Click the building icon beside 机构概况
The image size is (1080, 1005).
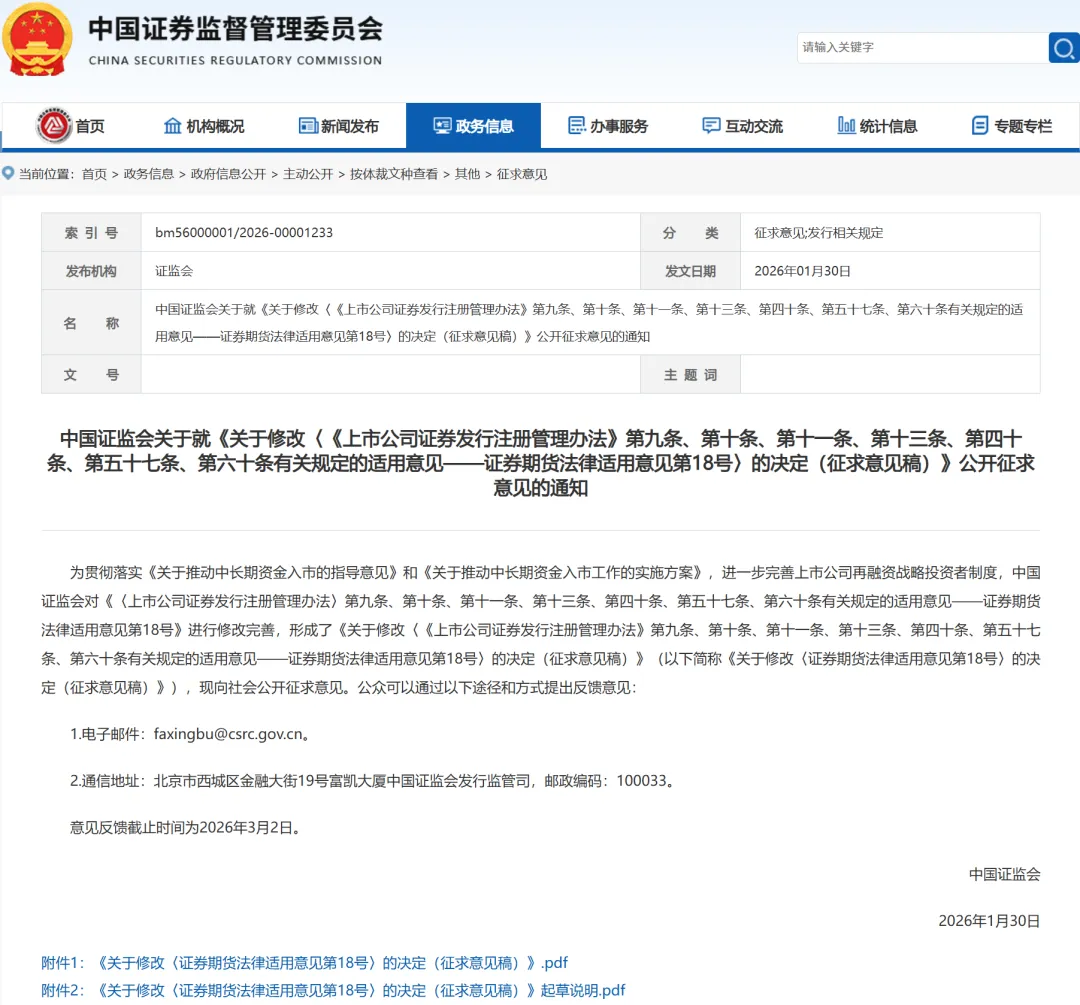(172, 125)
